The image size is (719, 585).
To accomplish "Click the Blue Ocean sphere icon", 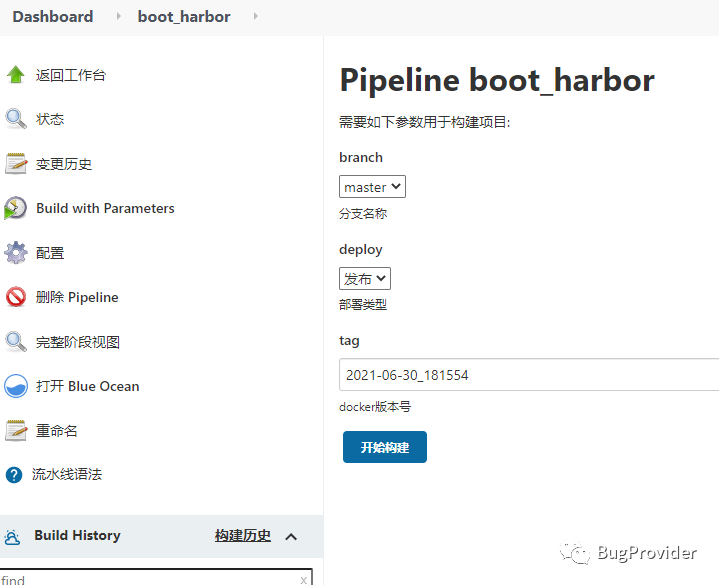I will click(16, 386).
